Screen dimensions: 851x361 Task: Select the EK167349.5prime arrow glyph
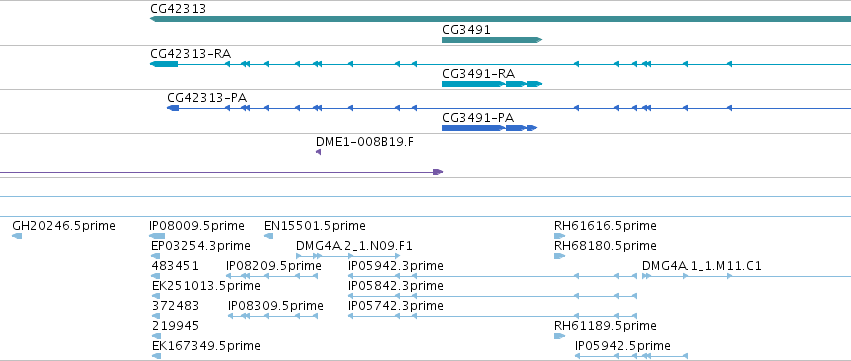click(x=156, y=356)
